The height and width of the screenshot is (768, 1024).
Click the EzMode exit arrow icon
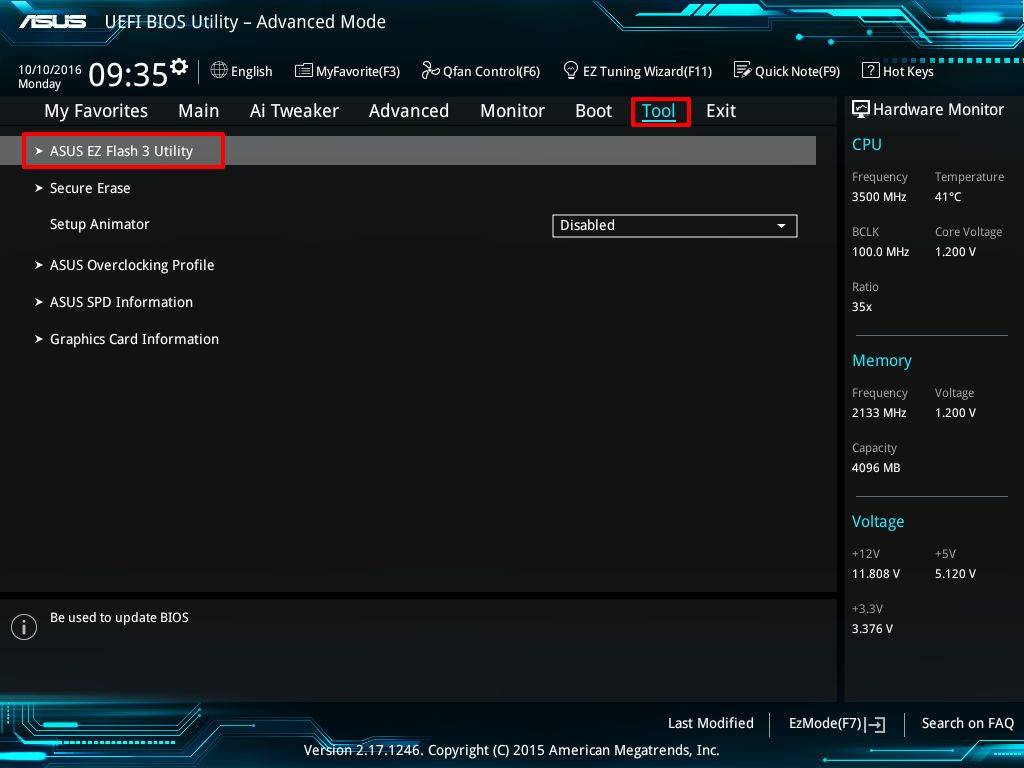(875, 724)
